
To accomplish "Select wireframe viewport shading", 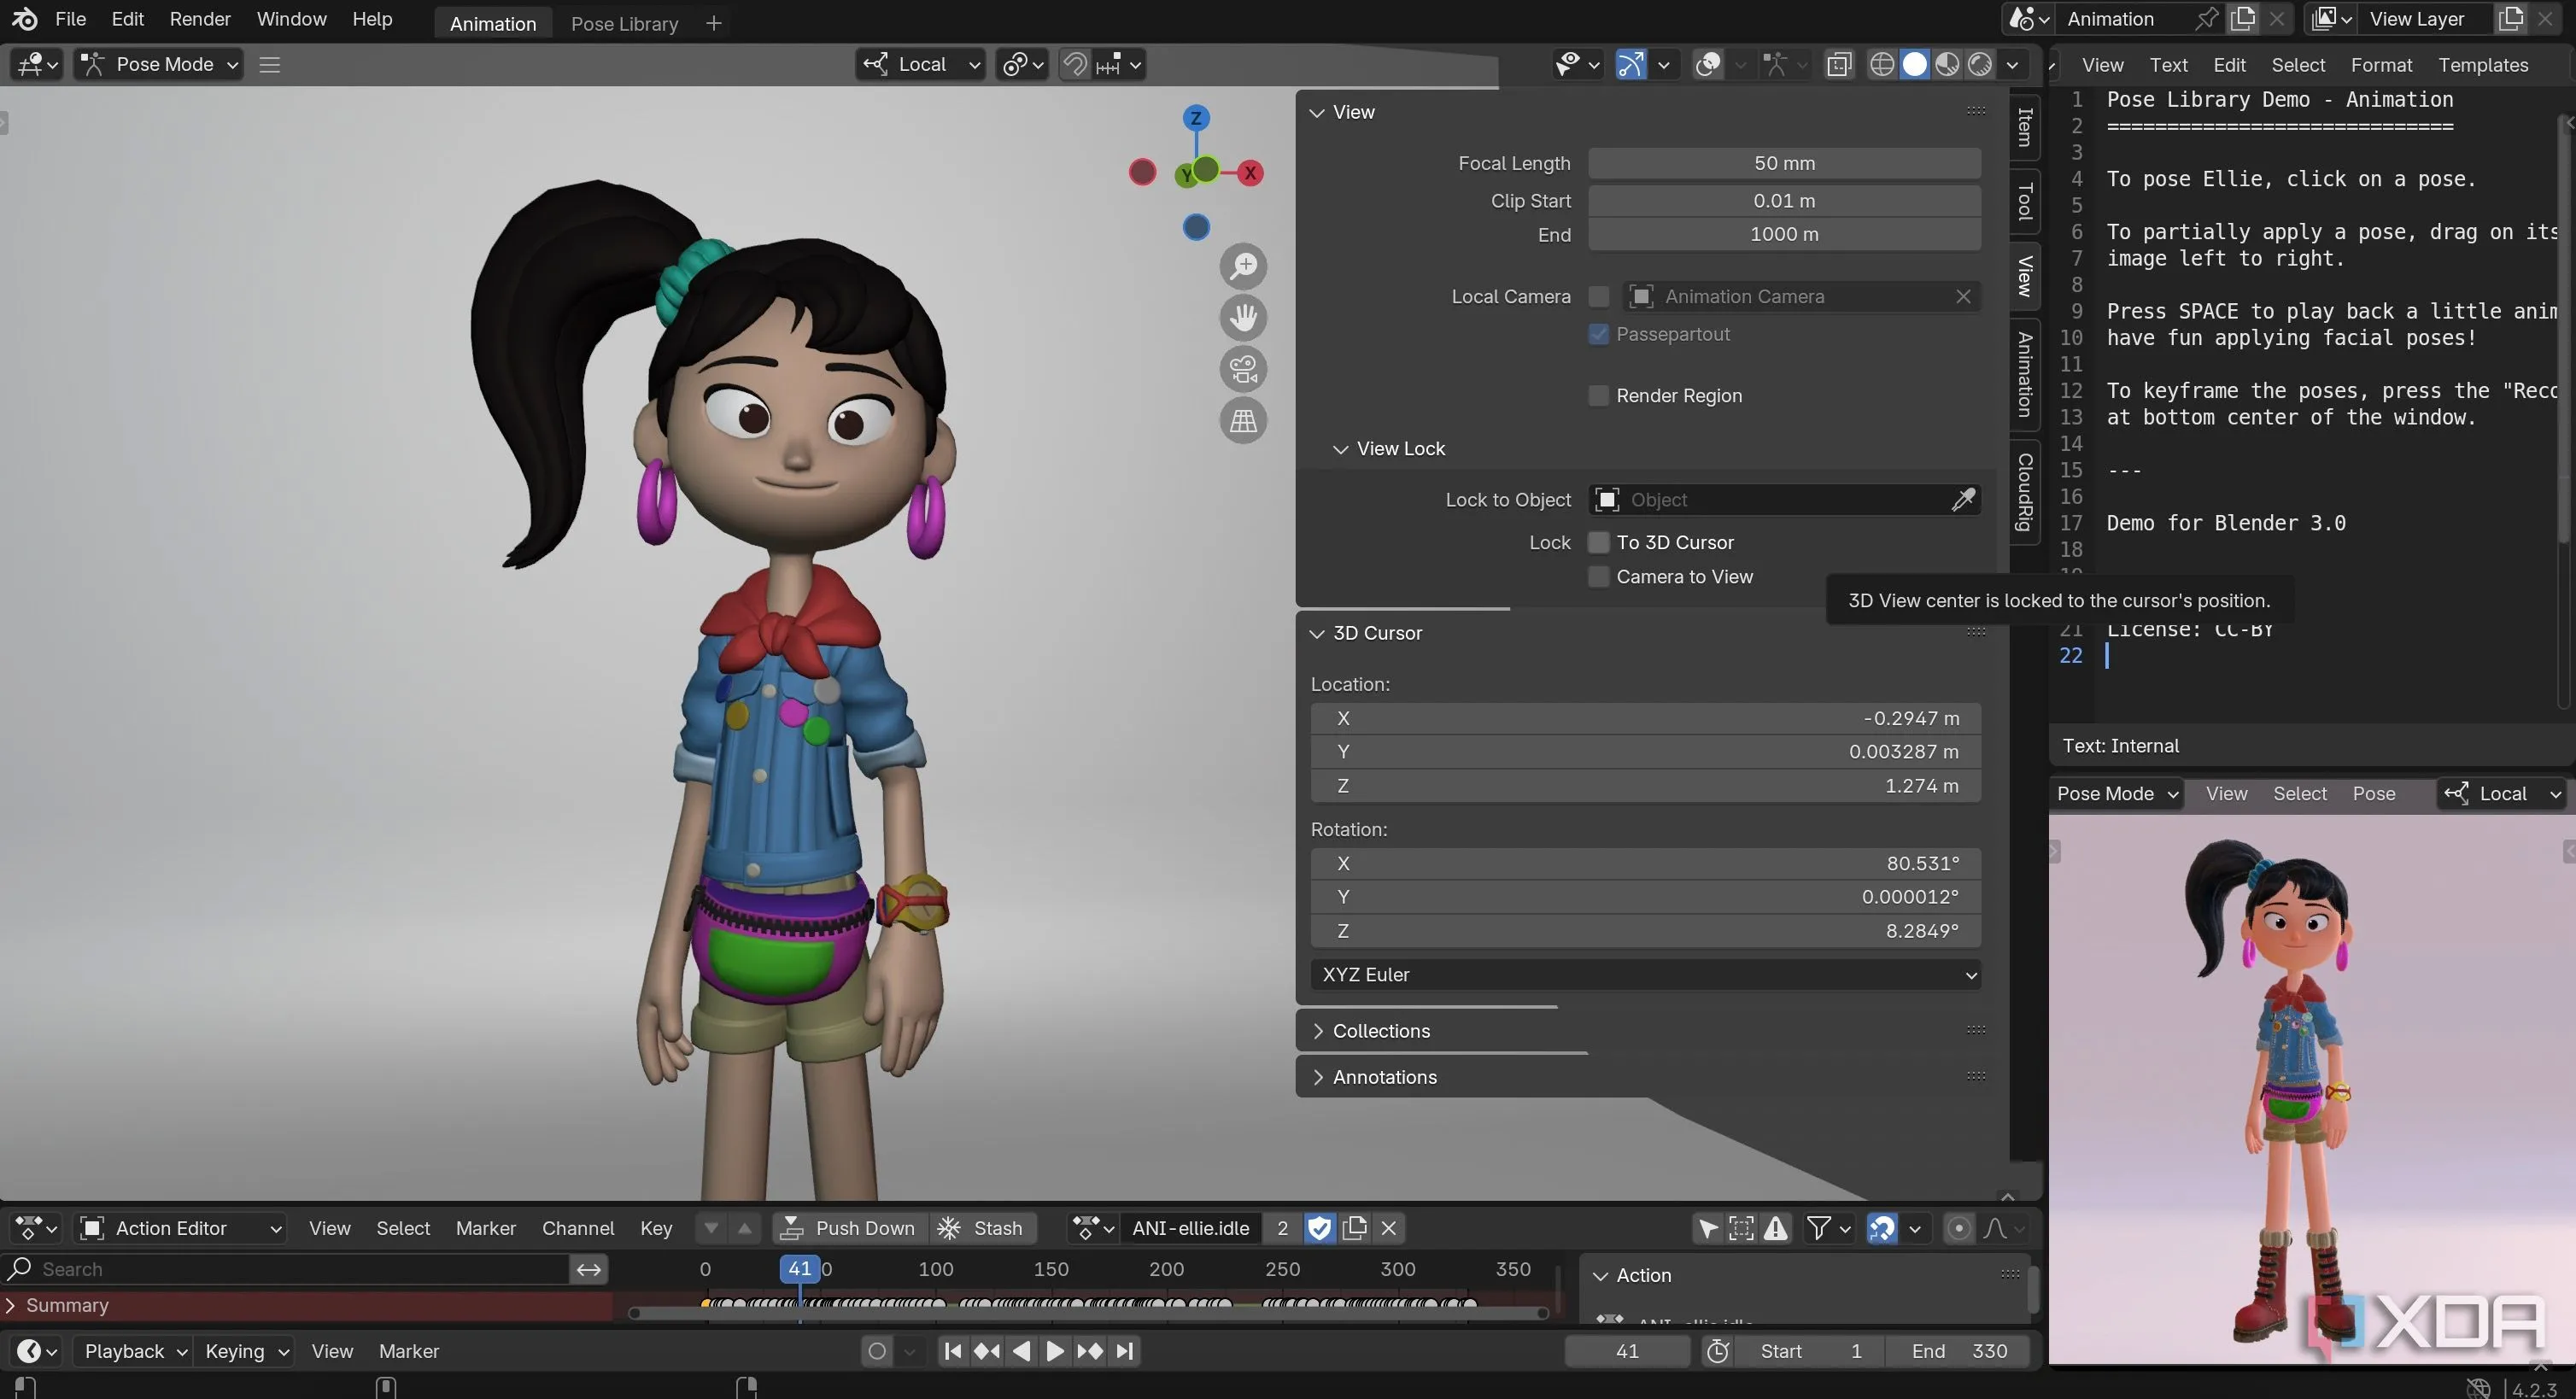I will coord(1881,65).
